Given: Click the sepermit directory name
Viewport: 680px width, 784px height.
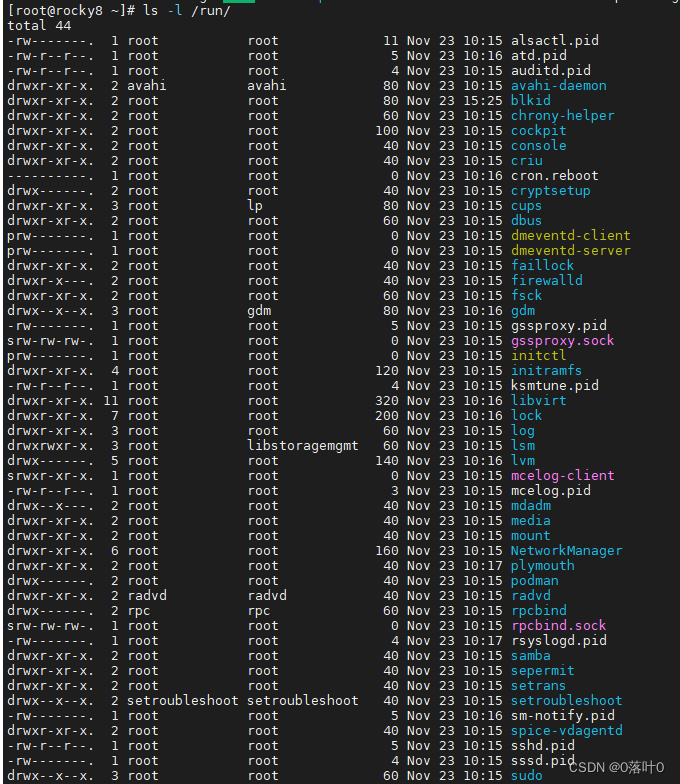Looking at the screenshot, I should [x=542, y=670].
